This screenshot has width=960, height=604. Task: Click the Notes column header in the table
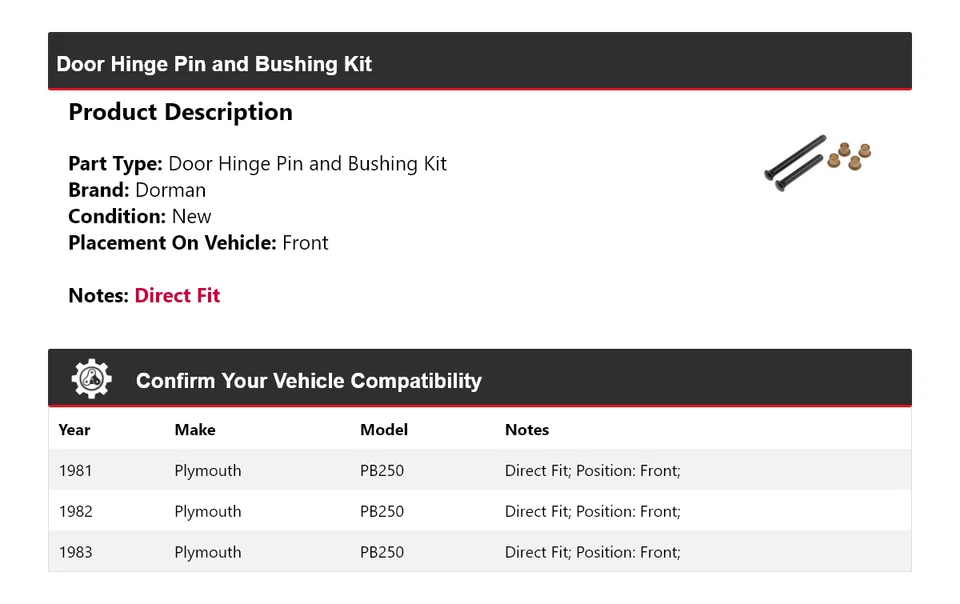[x=527, y=430]
